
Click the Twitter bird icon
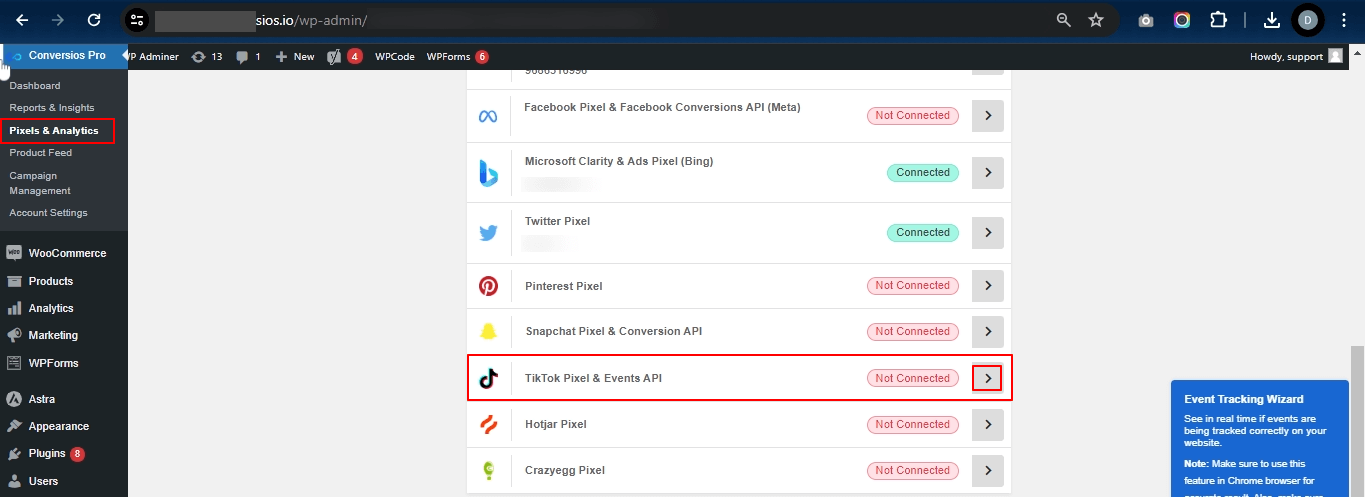pos(488,233)
